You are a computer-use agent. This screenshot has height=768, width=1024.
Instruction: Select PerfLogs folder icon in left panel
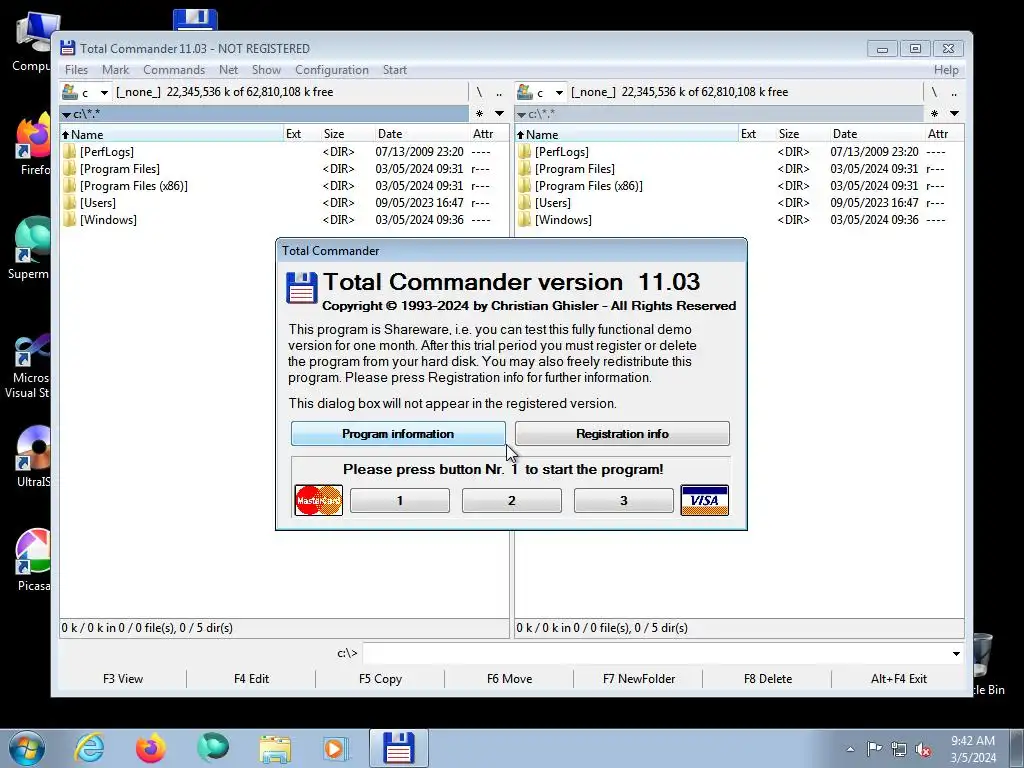(x=69, y=152)
